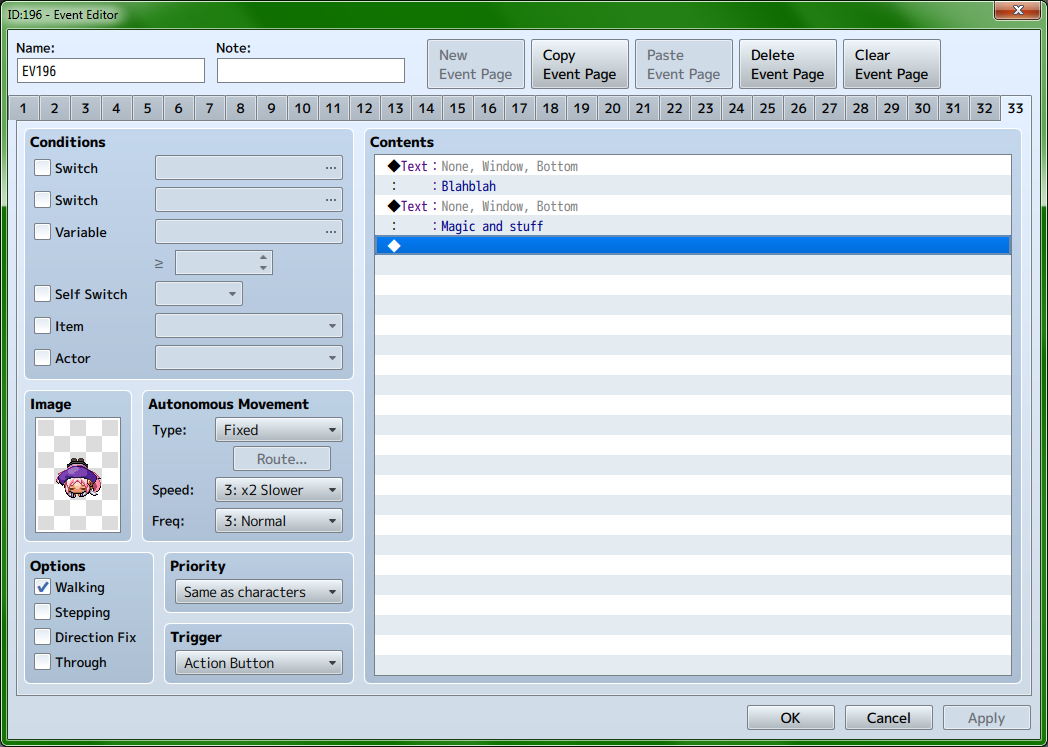Click the Note input field
Image resolution: width=1048 pixels, height=747 pixels.
pyautogui.click(x=311, y=71)
